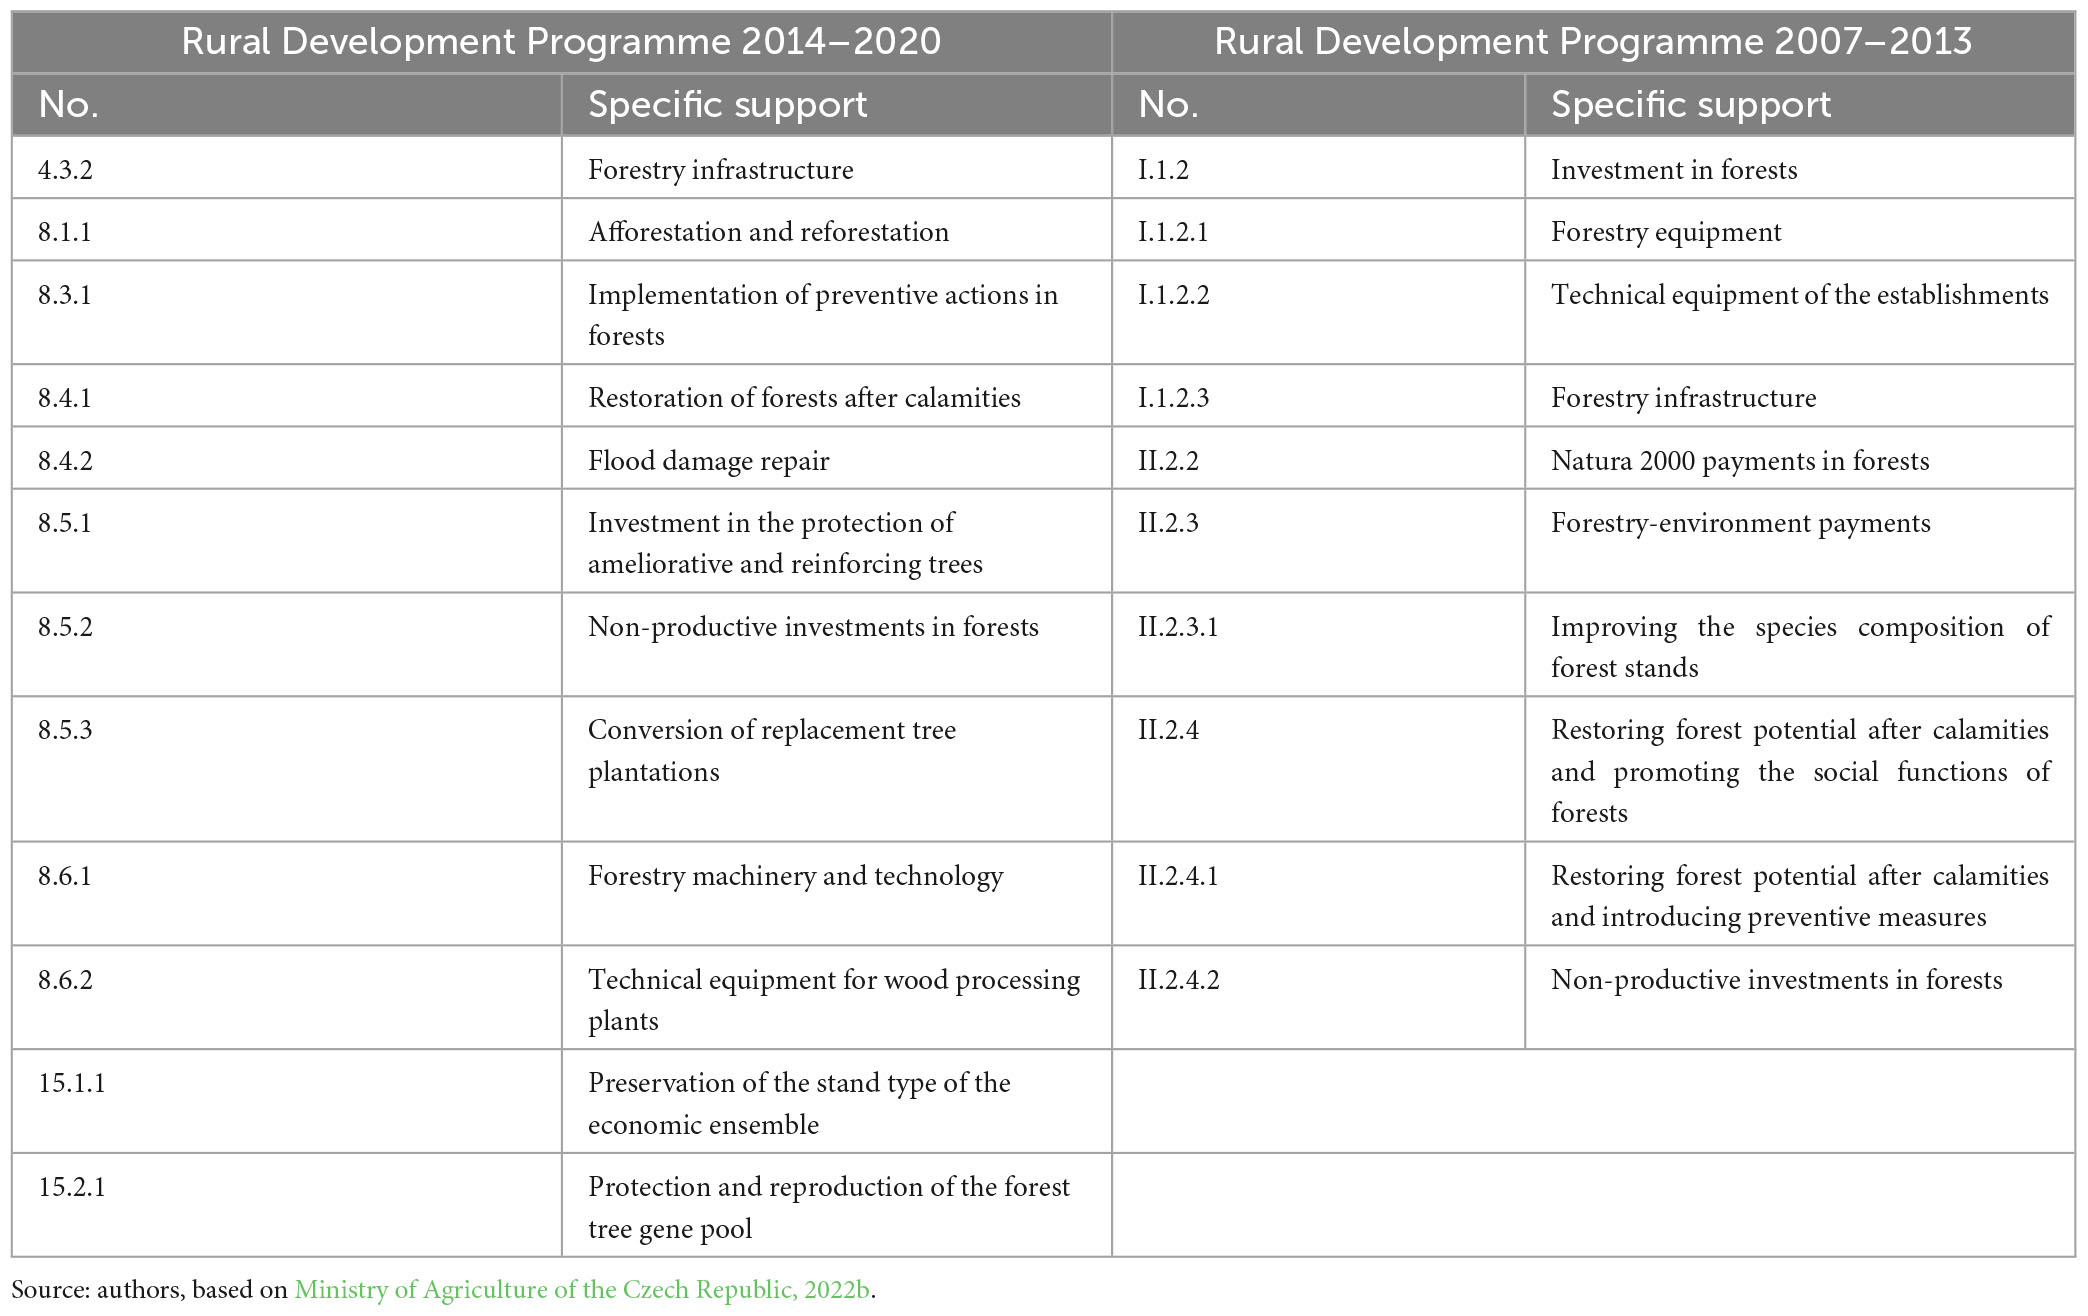
Task: Select 'Natura 2000 payments in forests' cell
Action: pyautogui.click(x=1800, y=458)
